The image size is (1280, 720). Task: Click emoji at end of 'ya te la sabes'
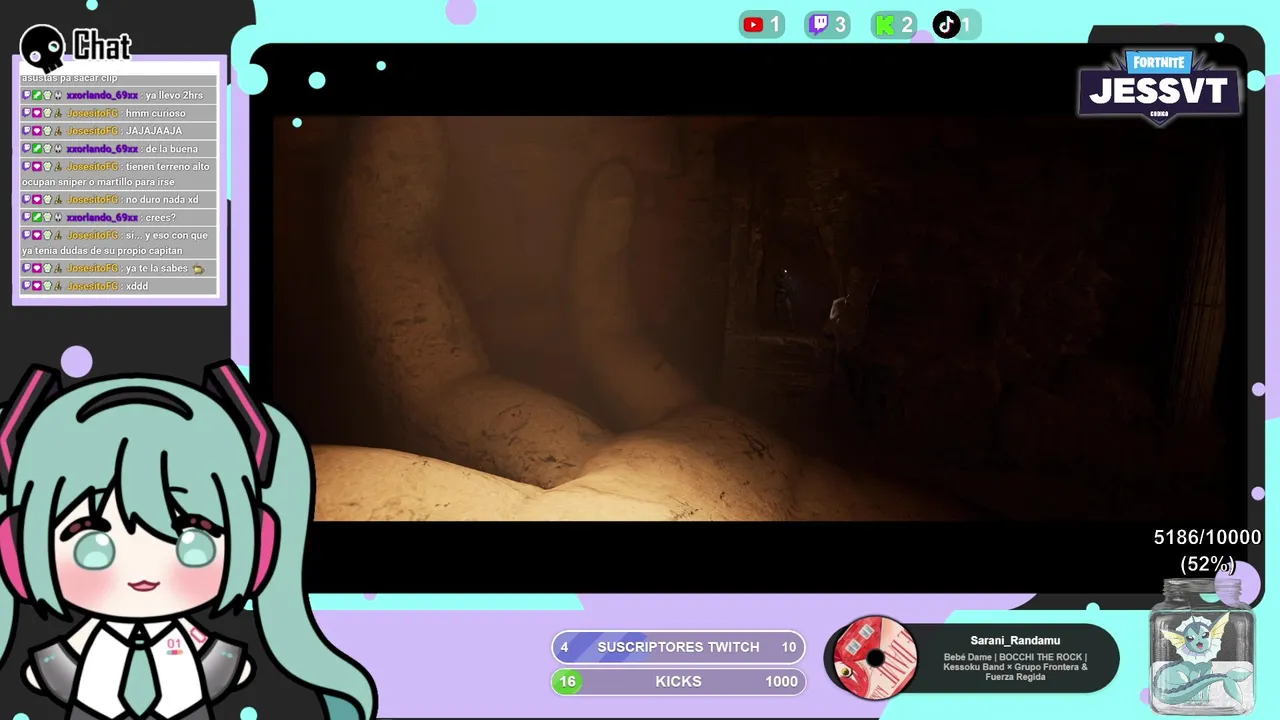[198, 269]
